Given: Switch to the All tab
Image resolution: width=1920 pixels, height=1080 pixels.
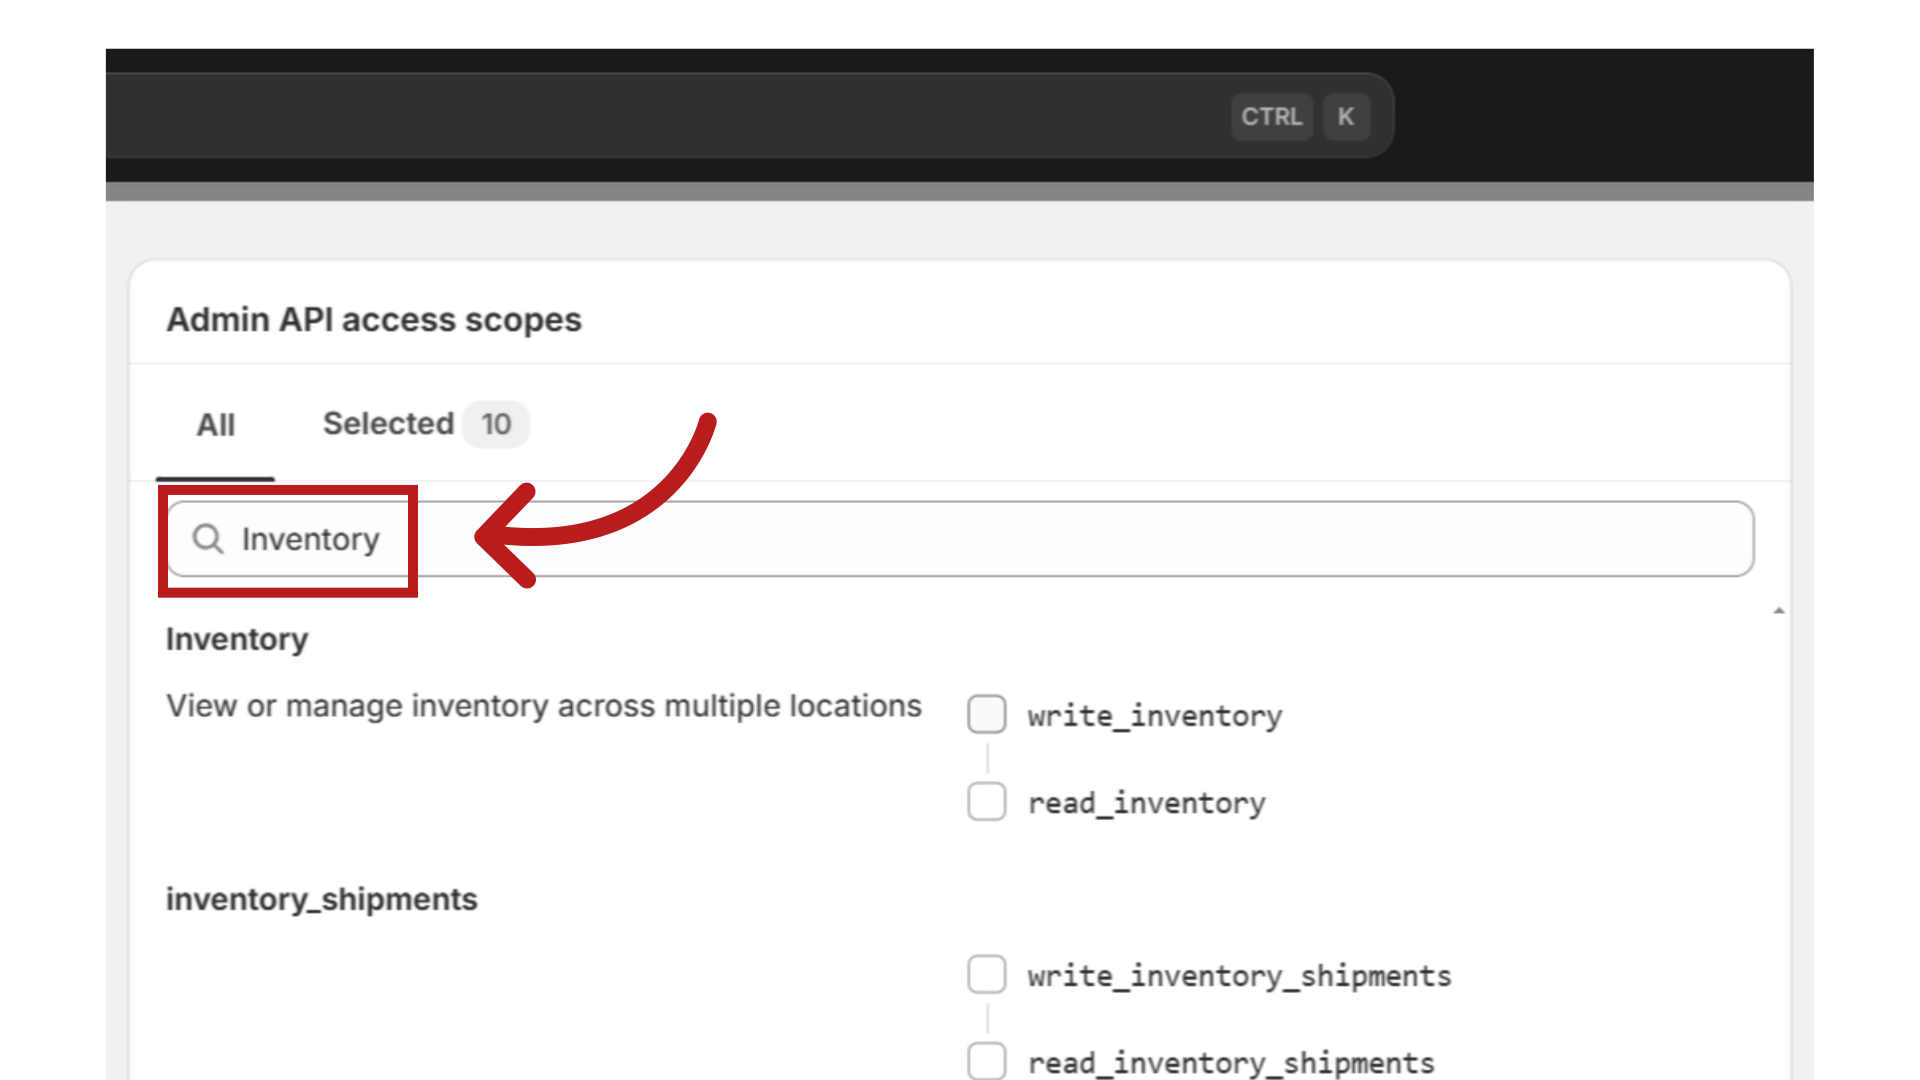Looking at the screenshot, I should (216, 425).
